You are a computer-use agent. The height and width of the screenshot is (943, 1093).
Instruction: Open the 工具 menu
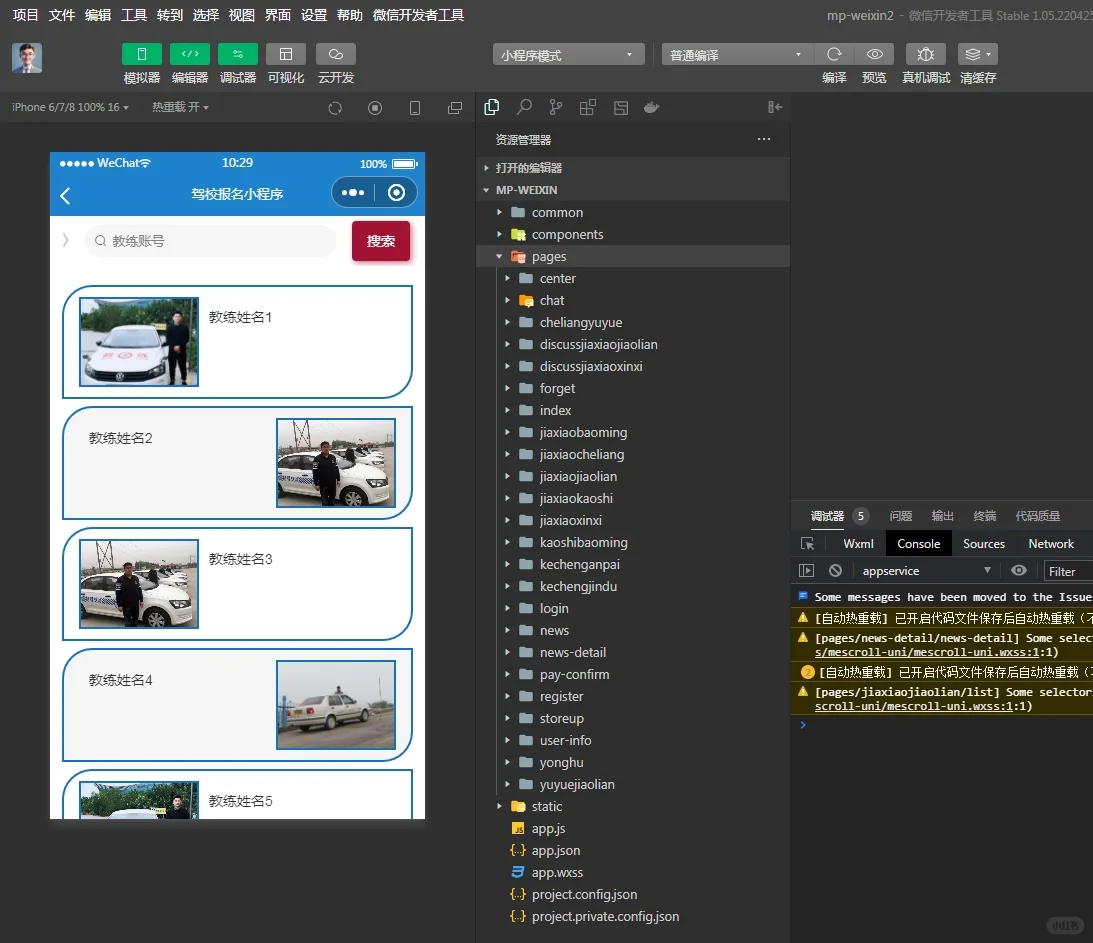(134, 15)
